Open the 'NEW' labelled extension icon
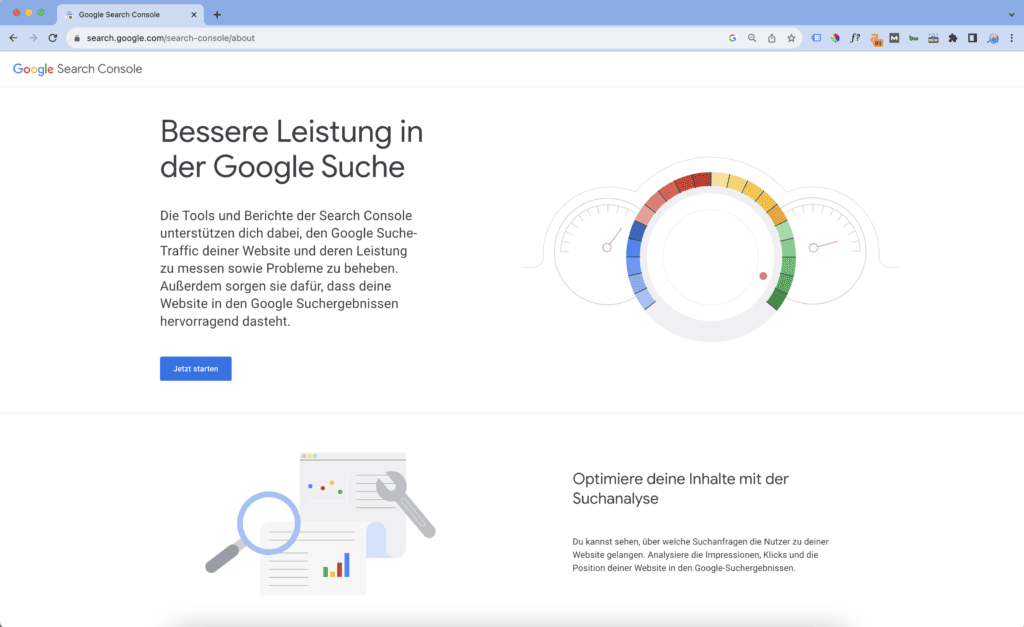Screen dimensions: 1024x627 [x=933, y=38]
